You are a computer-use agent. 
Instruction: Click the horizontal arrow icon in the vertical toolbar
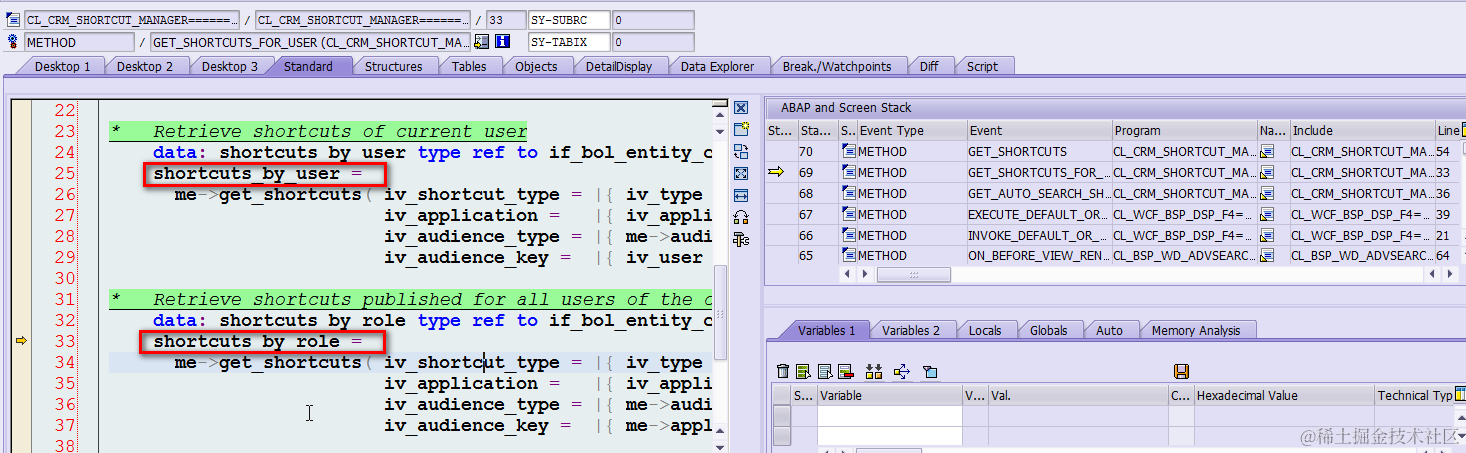[741, 195]
